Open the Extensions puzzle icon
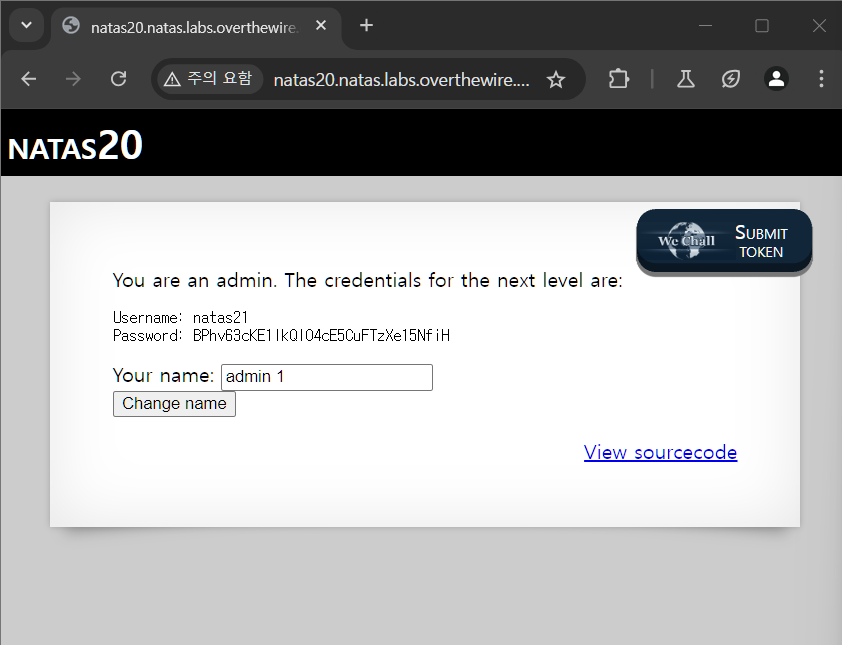842x645 pixels. [619, 79]
